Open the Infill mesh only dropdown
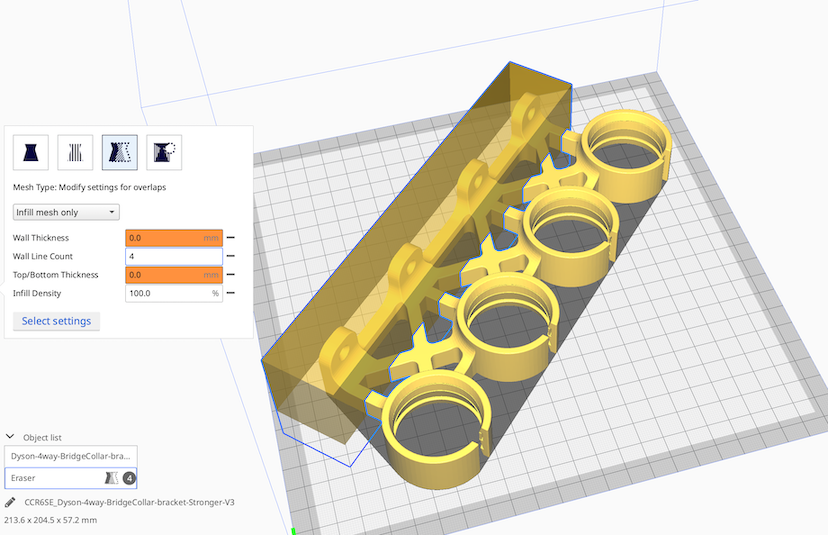The image size is (828, 535). click(66, 212)
